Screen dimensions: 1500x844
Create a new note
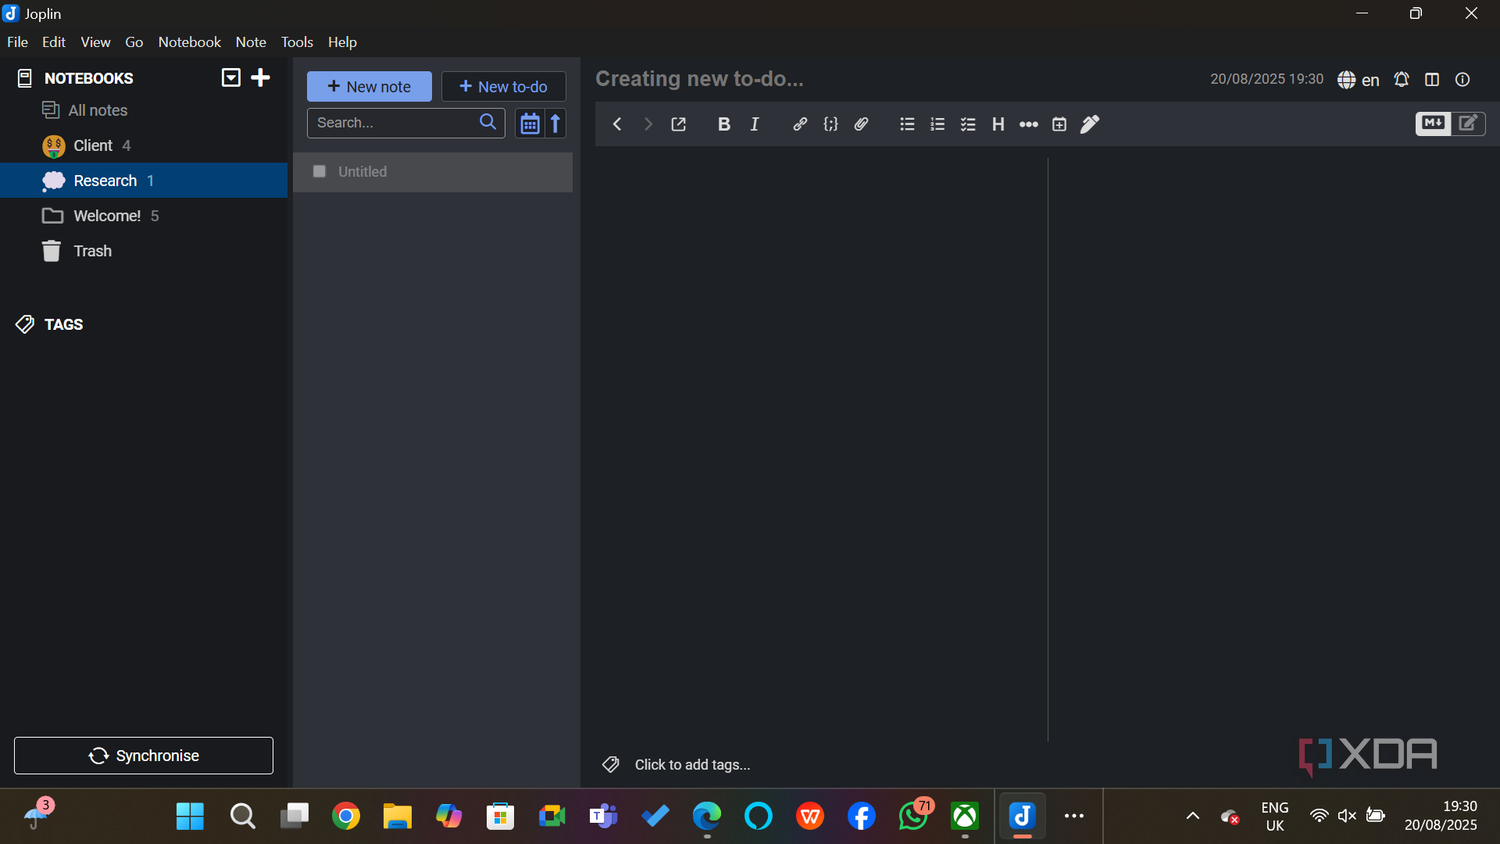pyautogui.click(x=369, y=86)
